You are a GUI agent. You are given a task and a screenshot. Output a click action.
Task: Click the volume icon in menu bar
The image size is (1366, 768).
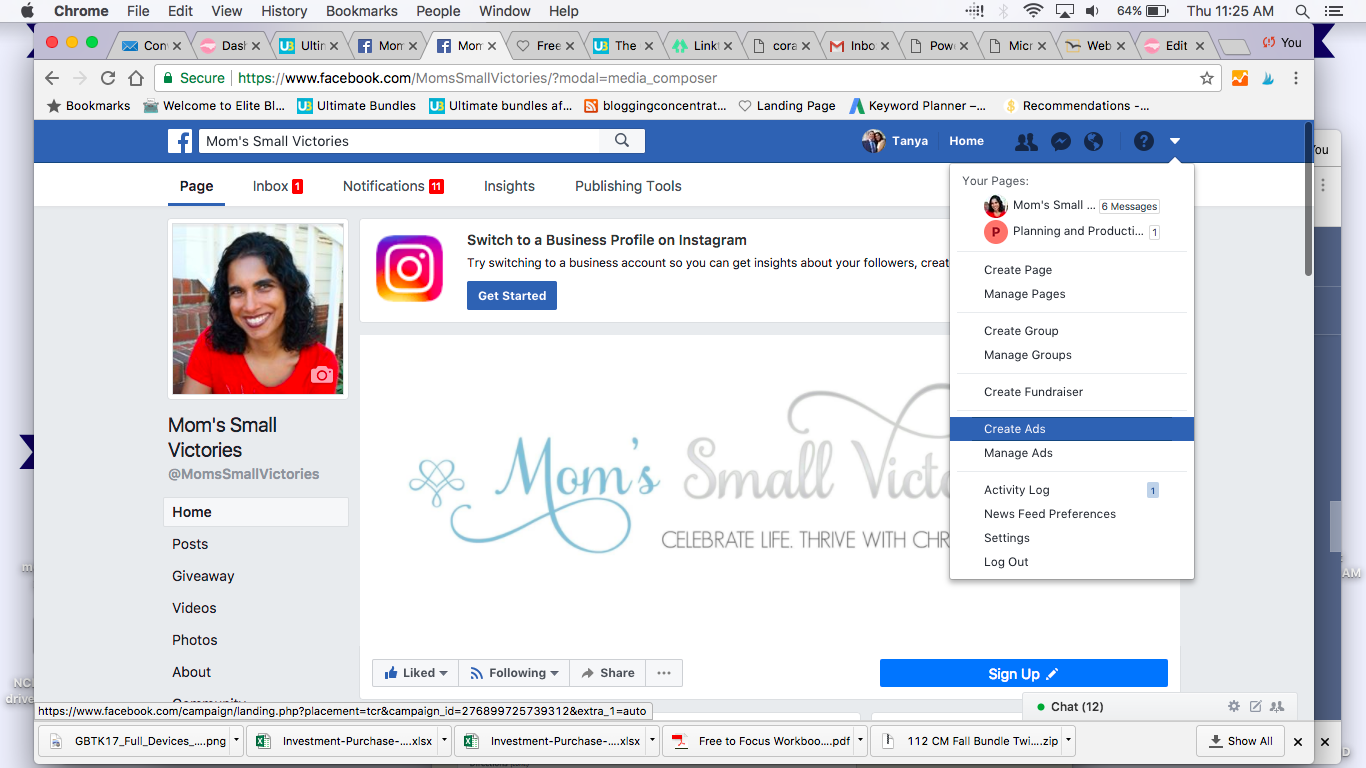1092,11
